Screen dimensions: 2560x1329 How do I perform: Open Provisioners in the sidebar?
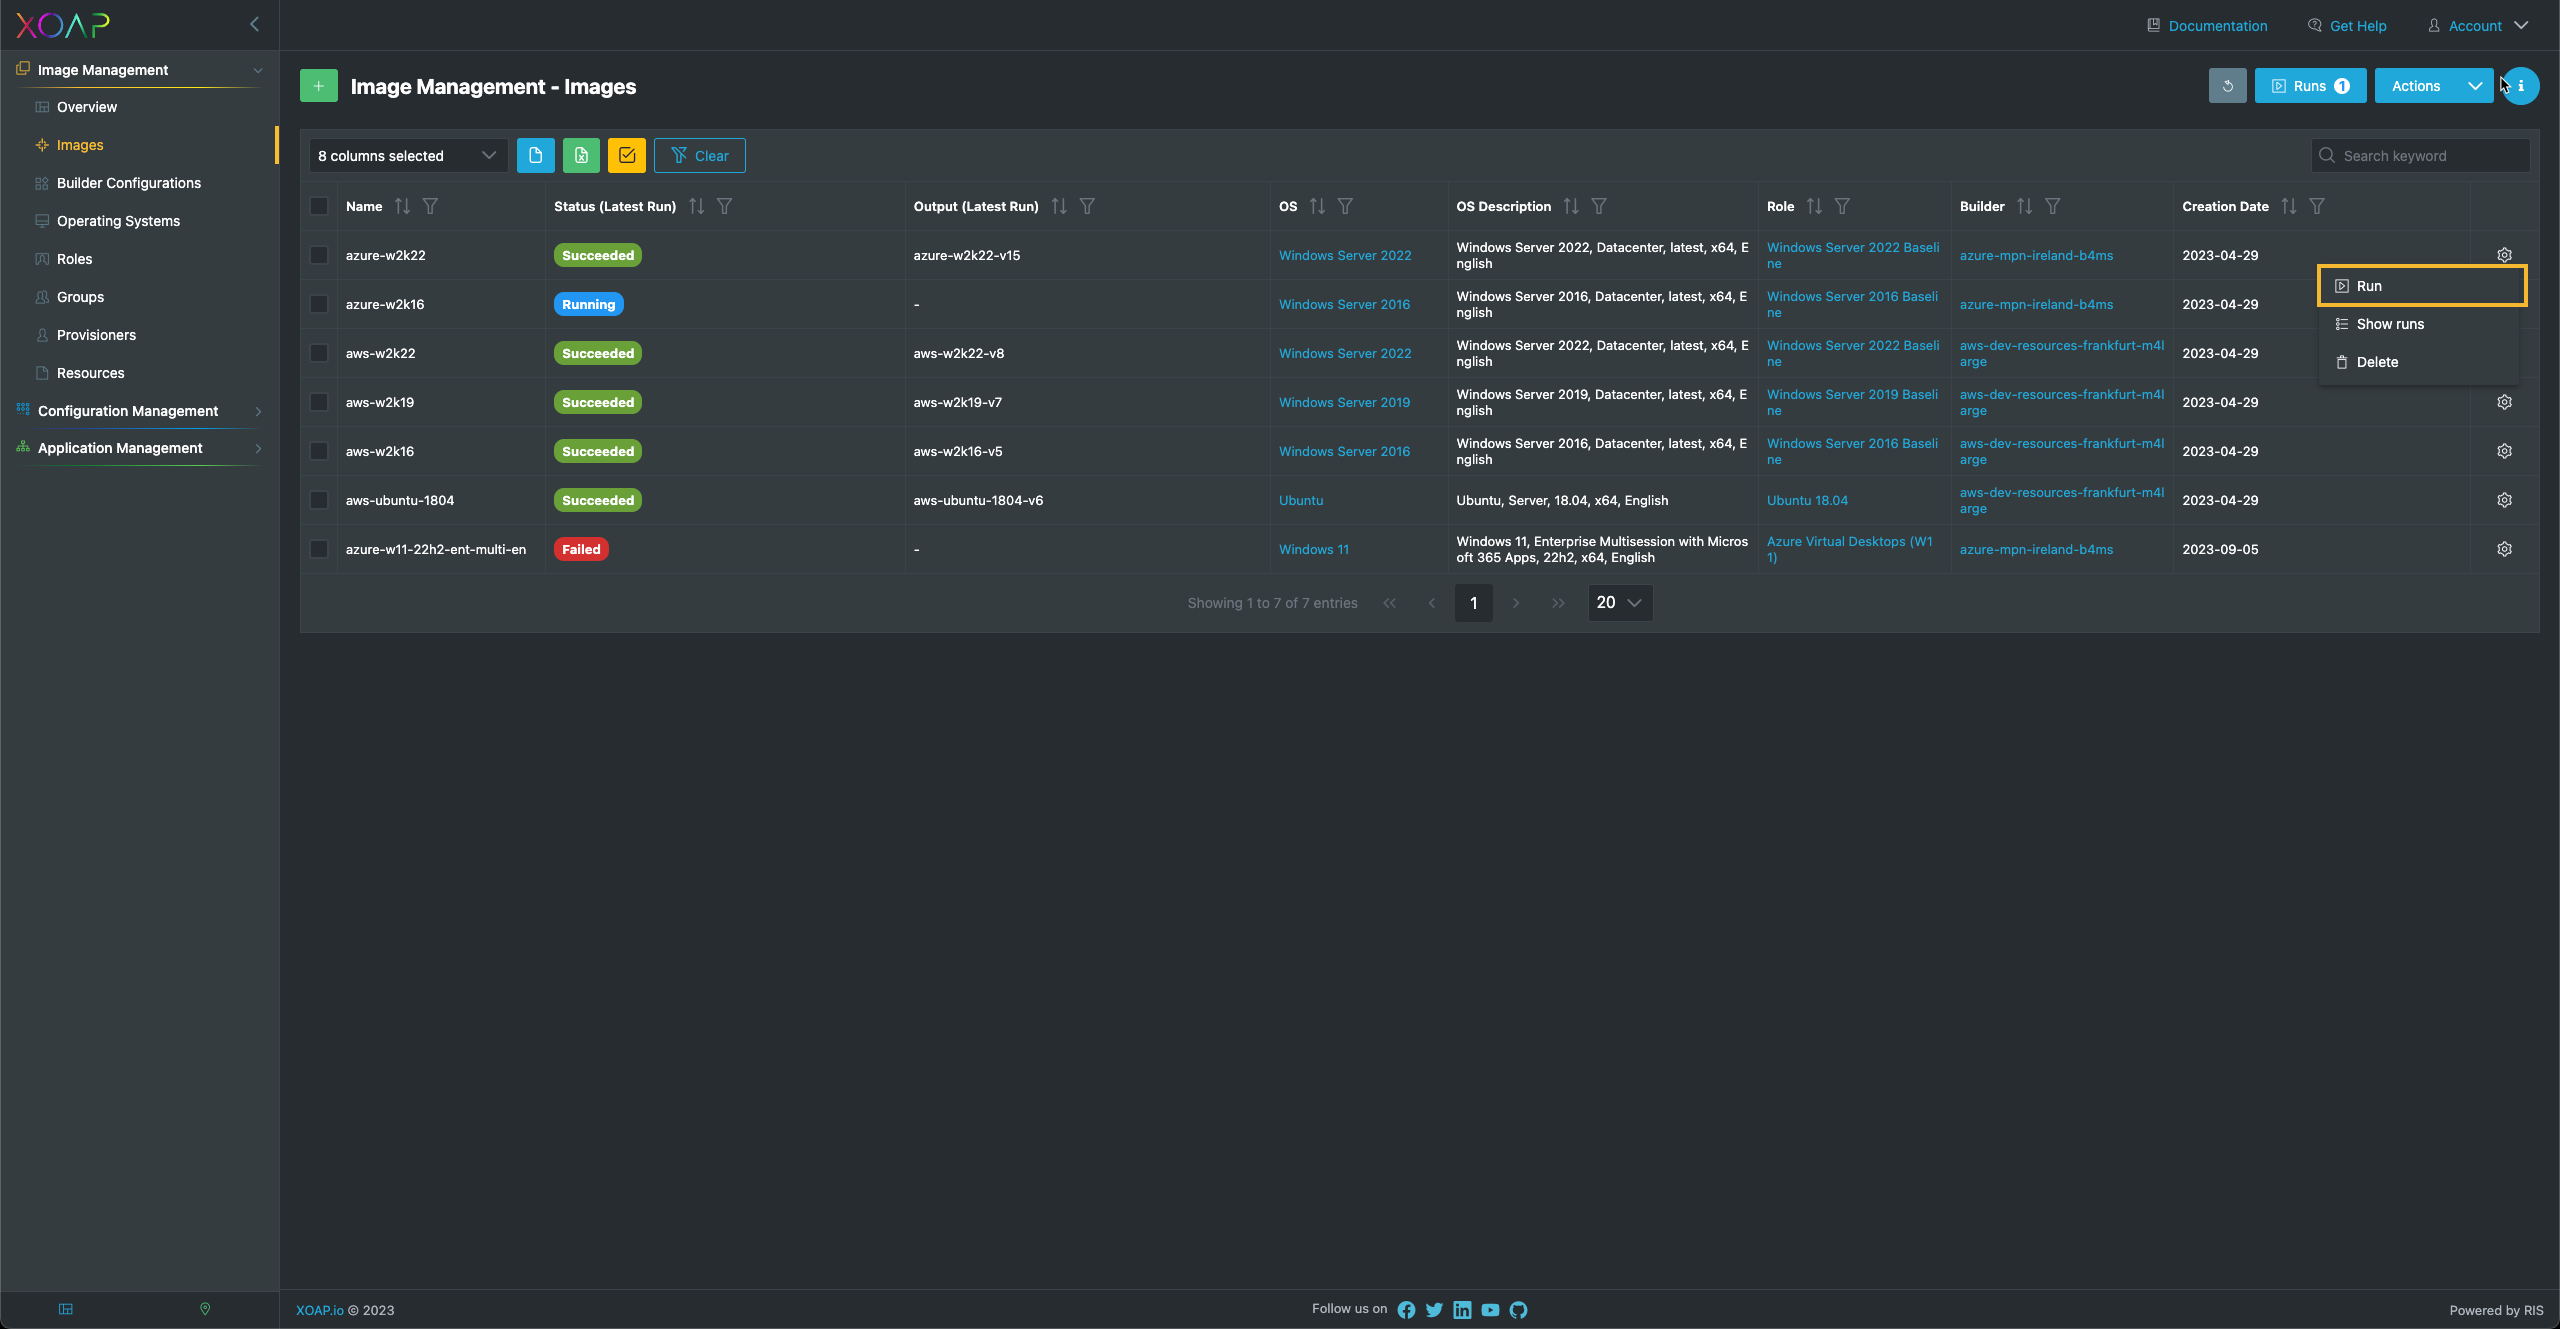96,335
